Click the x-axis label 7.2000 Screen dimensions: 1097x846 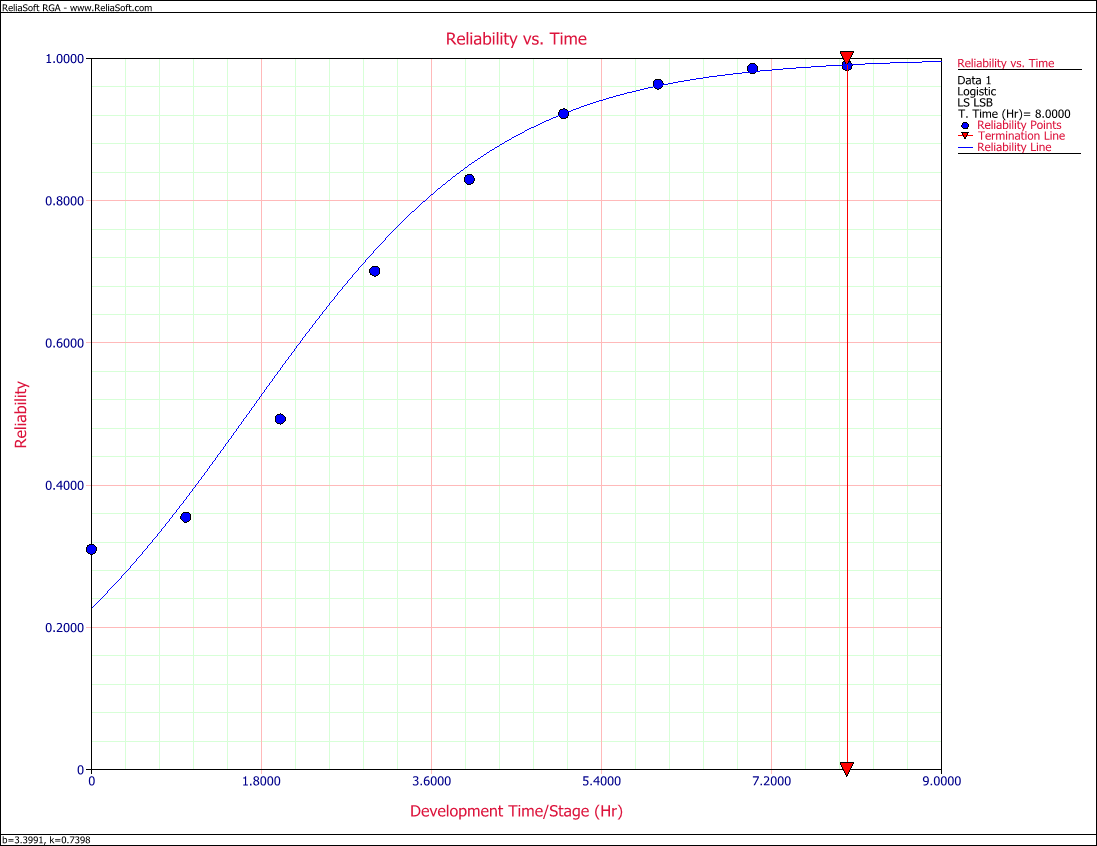pos(771,781)
